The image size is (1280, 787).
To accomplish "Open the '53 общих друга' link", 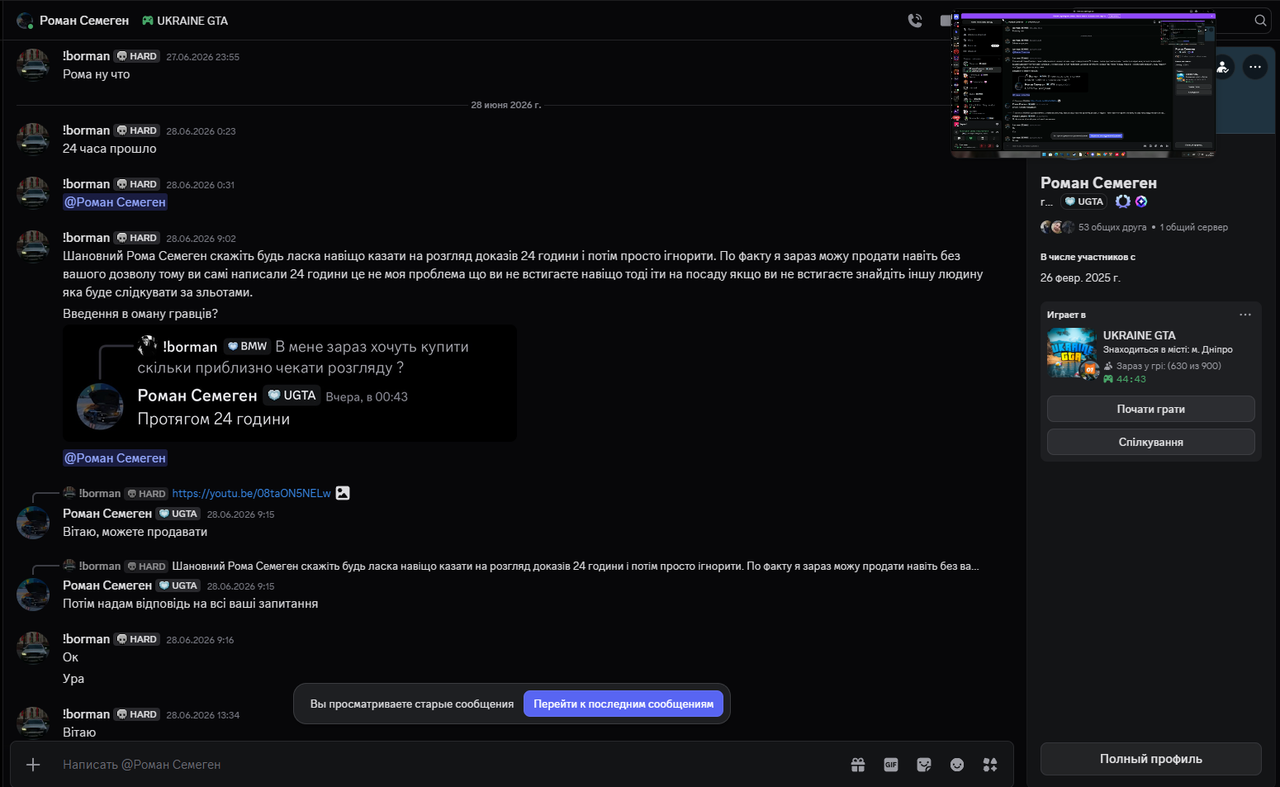I will 1111,227.
